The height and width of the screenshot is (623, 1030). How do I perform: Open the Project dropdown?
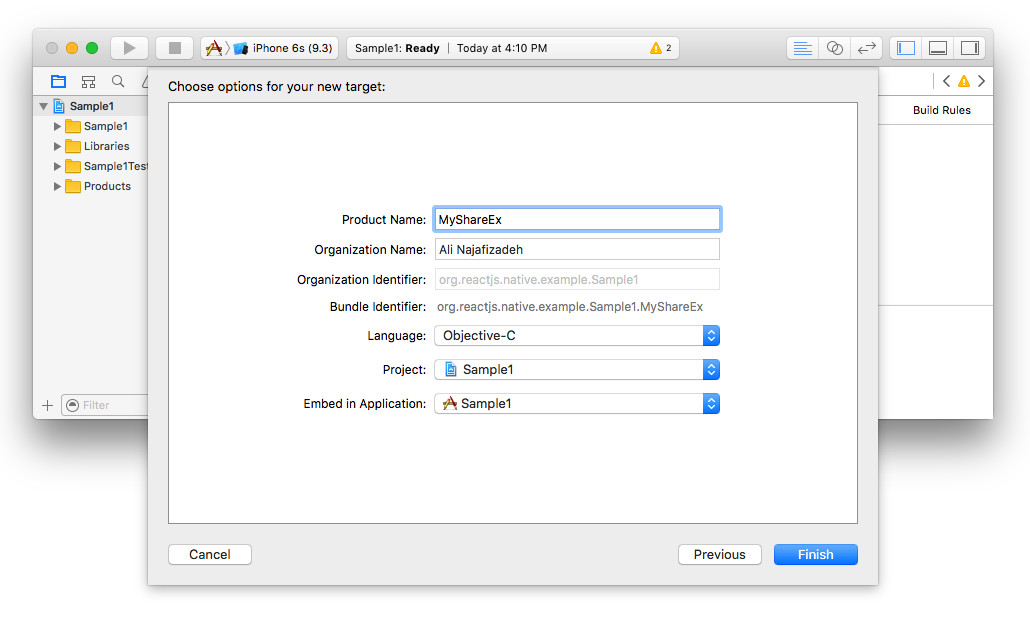(577, 369)
